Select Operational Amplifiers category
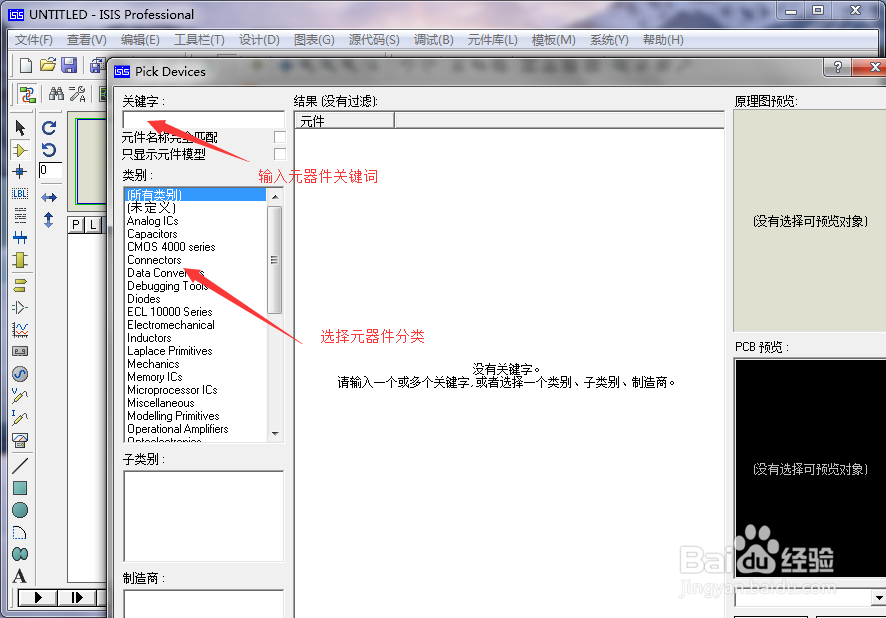The height and width of the screenshot is (618, 886). [178, 429]
